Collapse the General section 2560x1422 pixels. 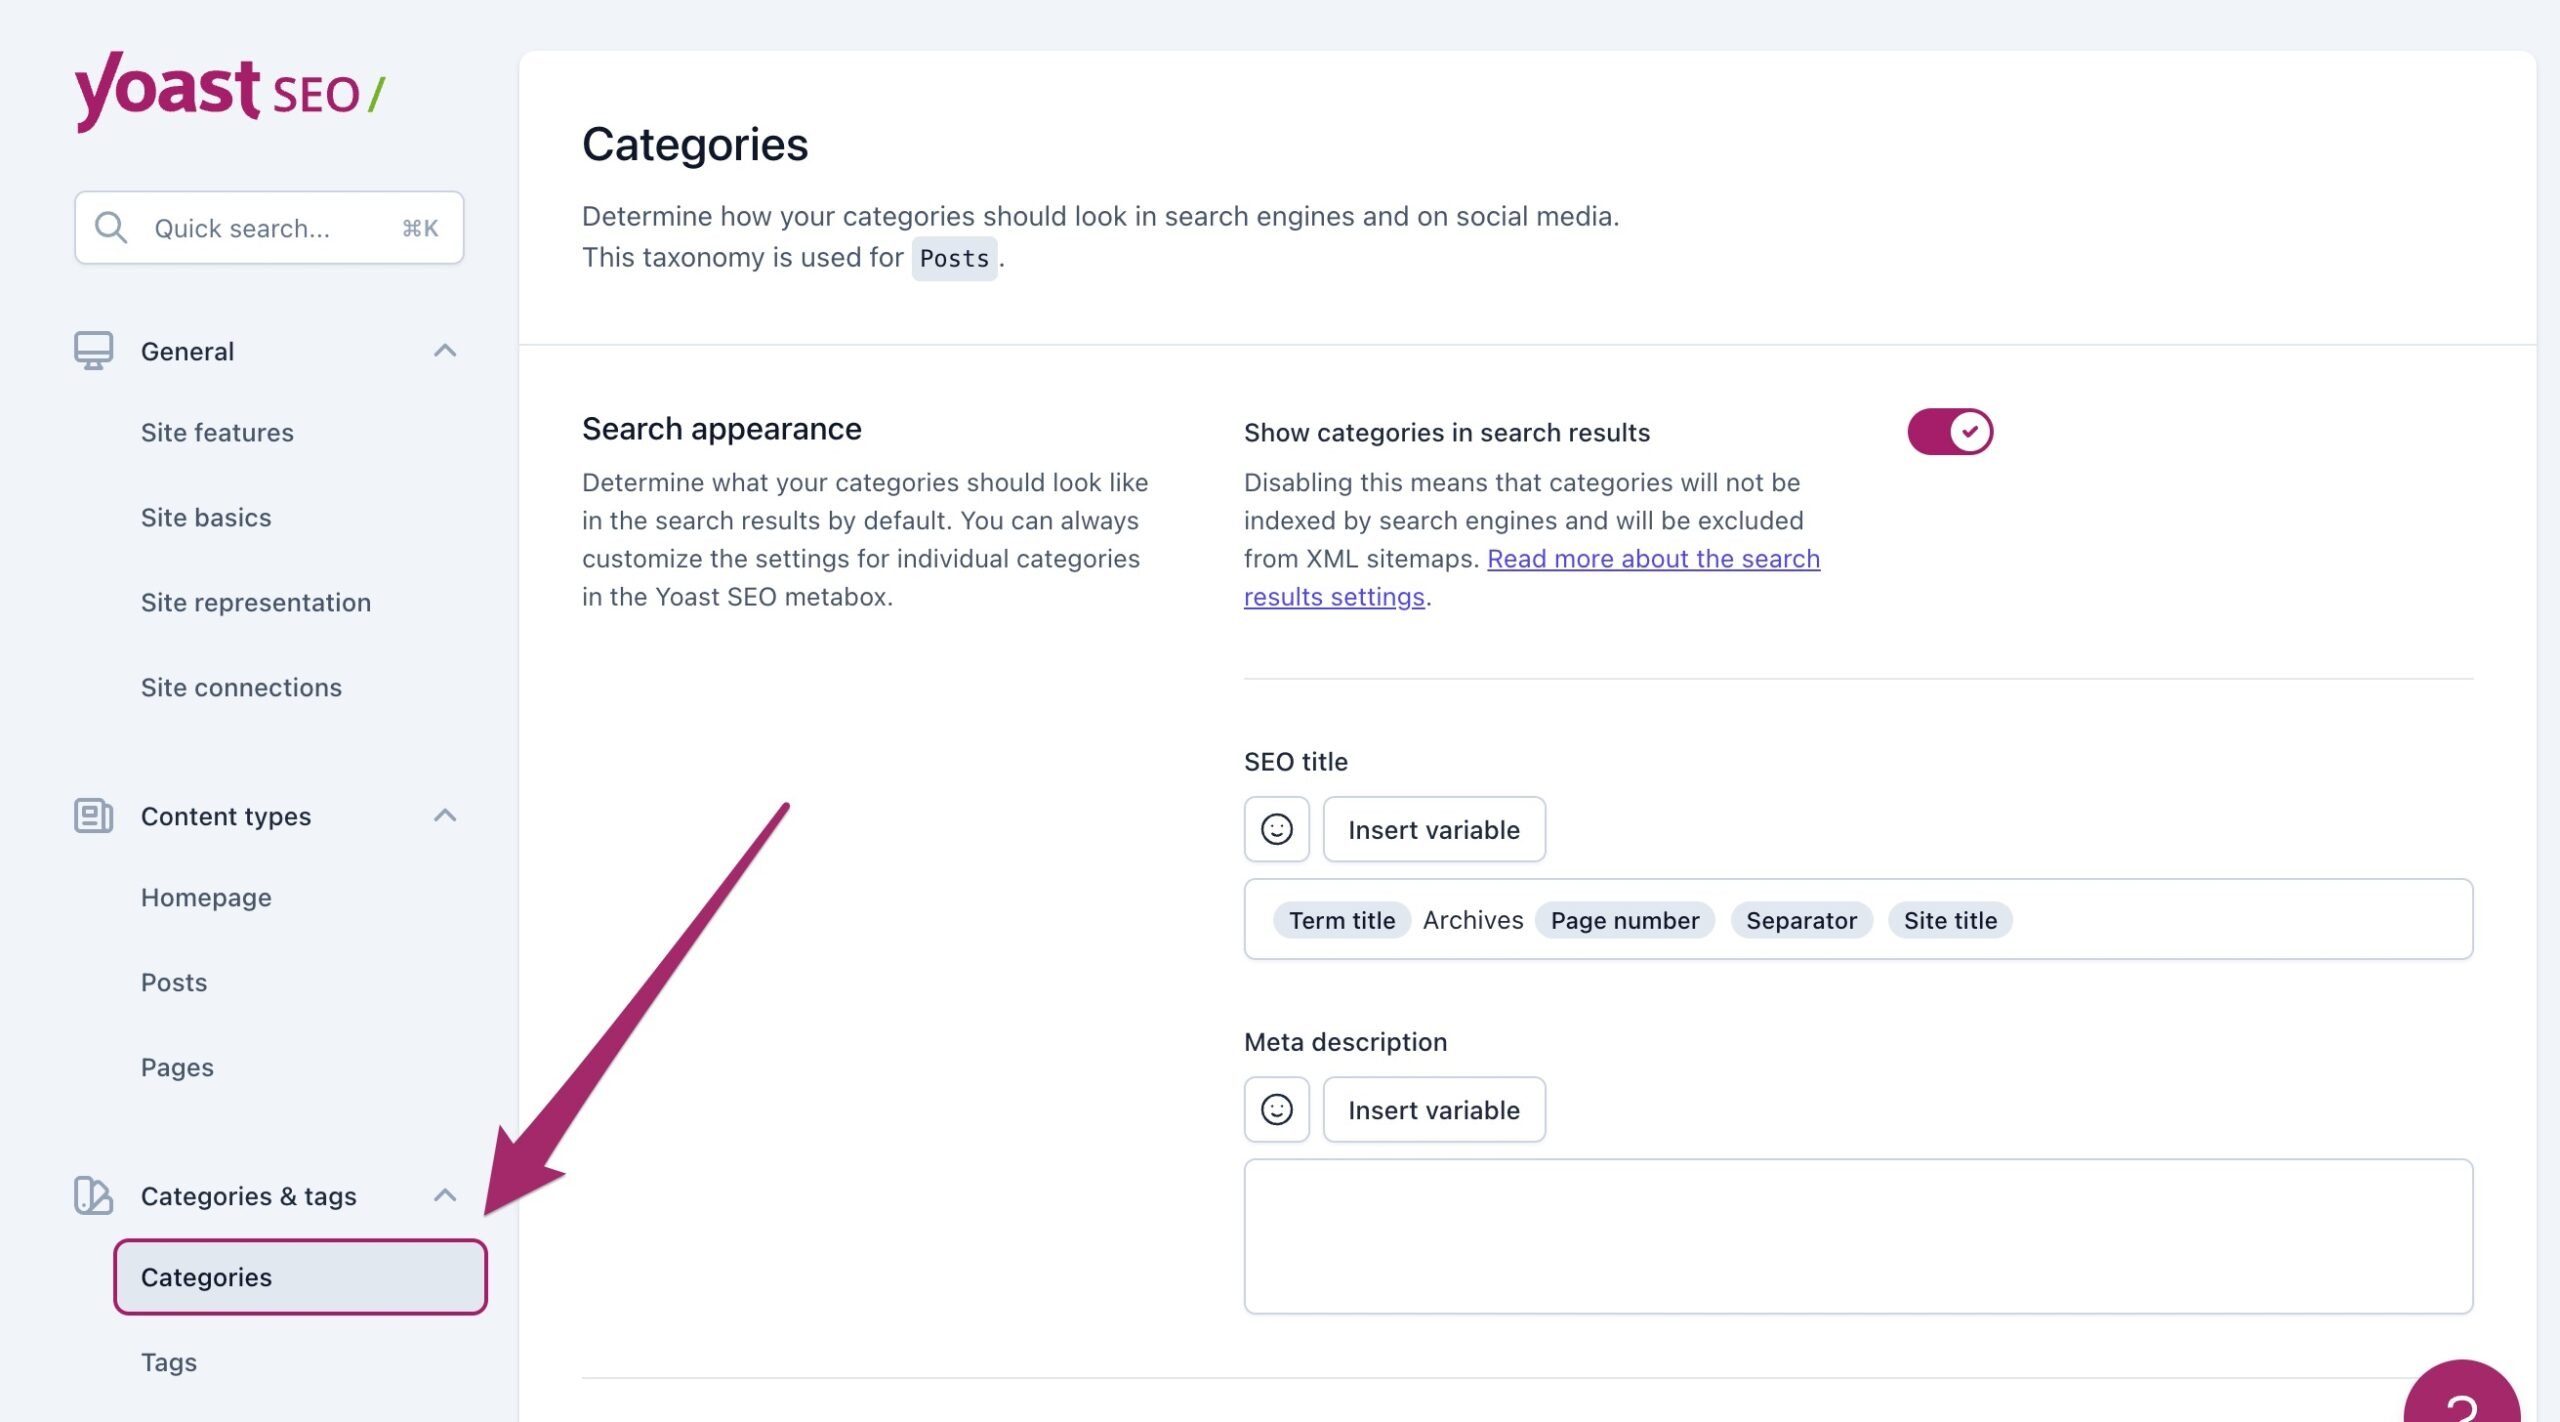[x=444, y=350]
